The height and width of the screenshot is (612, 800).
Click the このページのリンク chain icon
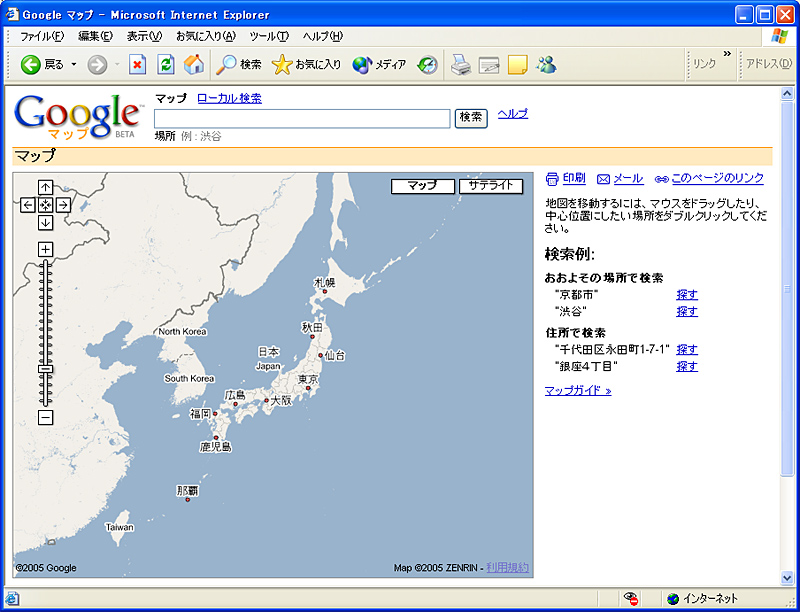661,178
